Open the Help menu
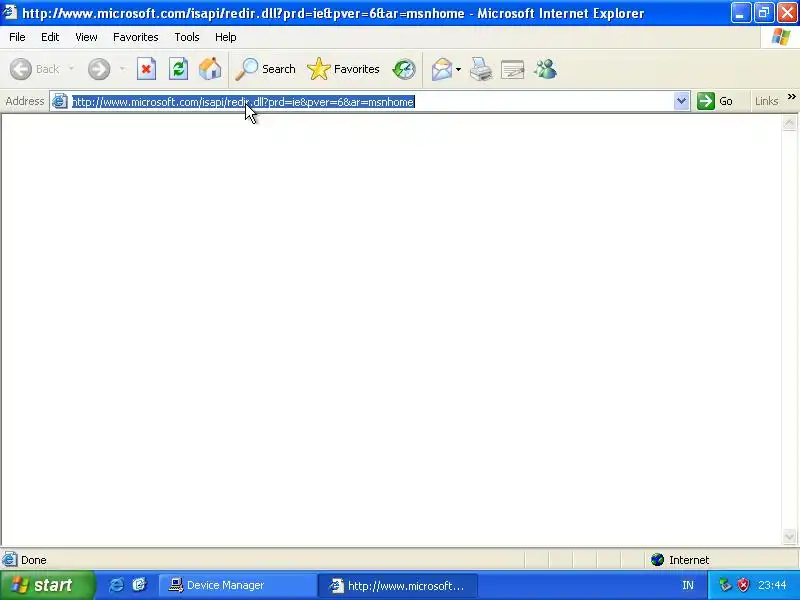Image resolution: width=800 pixels, height=600 pixels. click(x=225, y=37)
